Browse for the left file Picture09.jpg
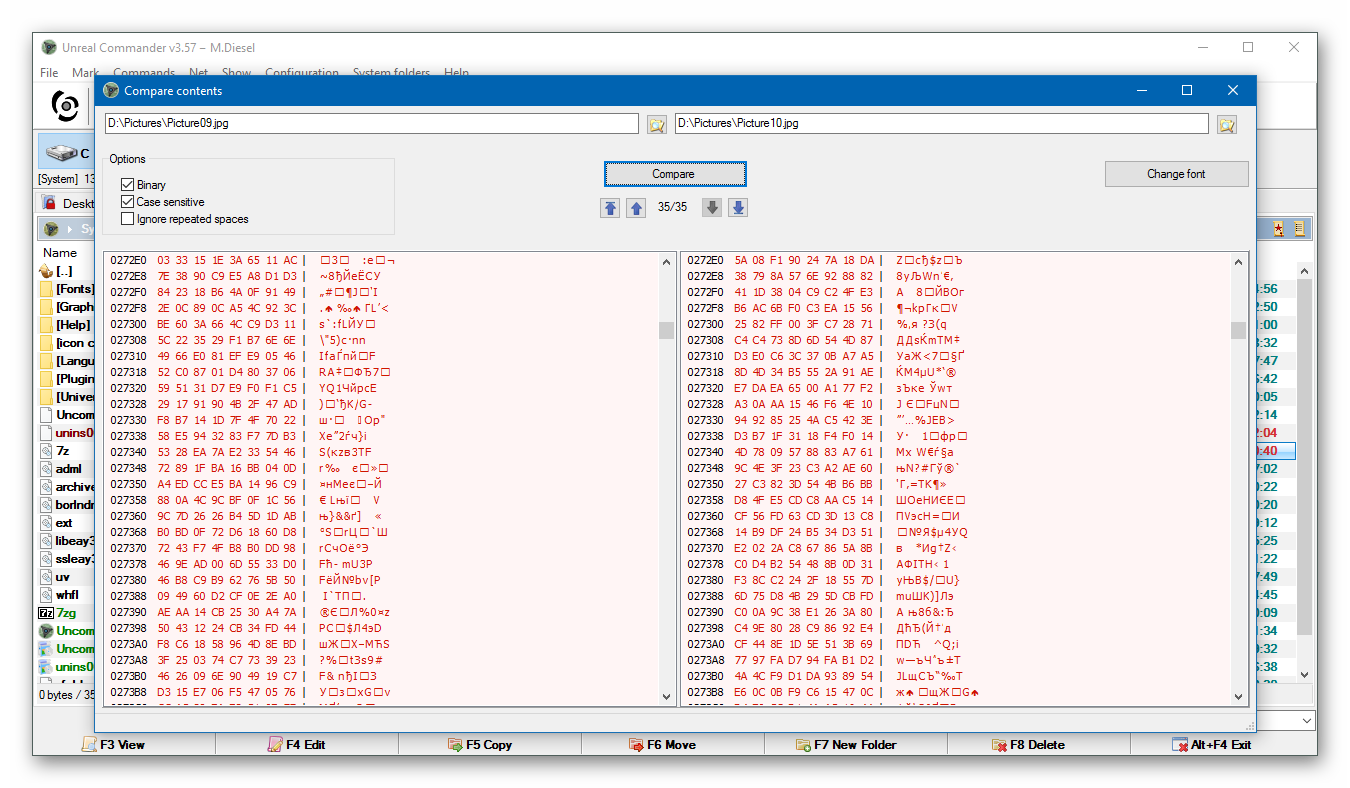This screenshot has width=1350, height=788. pos(656,124)
